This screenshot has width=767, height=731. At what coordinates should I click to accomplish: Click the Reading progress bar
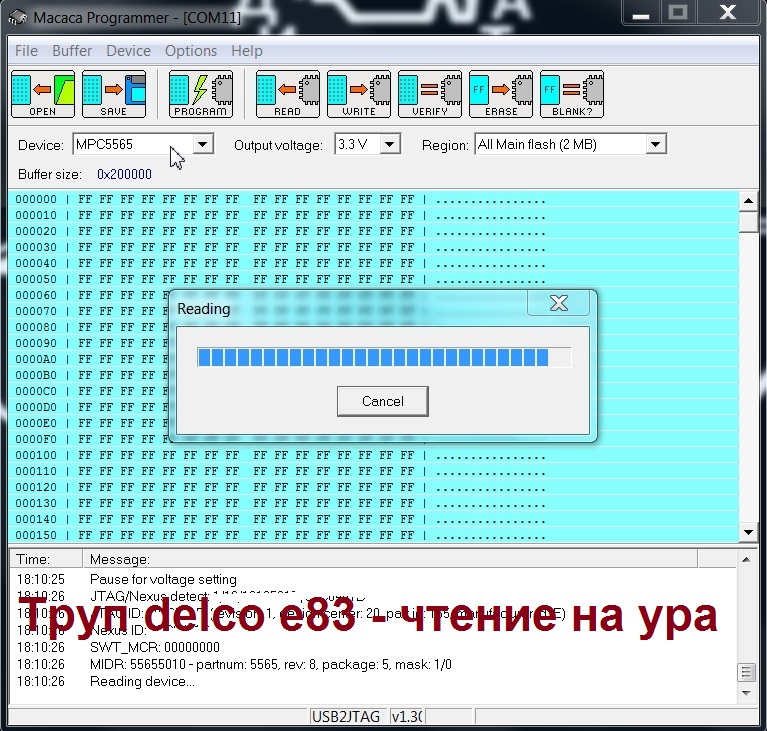tap(383, 357)
